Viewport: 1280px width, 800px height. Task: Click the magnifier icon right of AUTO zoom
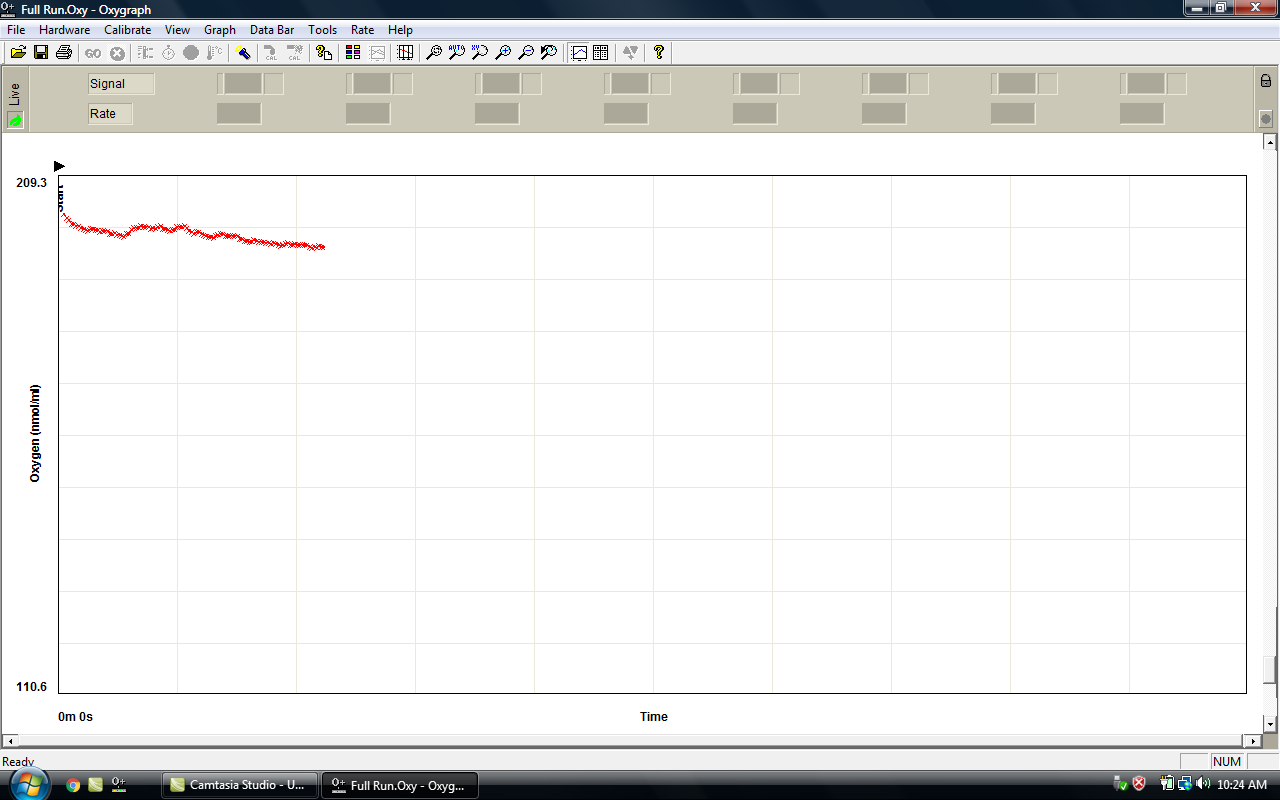480,52
